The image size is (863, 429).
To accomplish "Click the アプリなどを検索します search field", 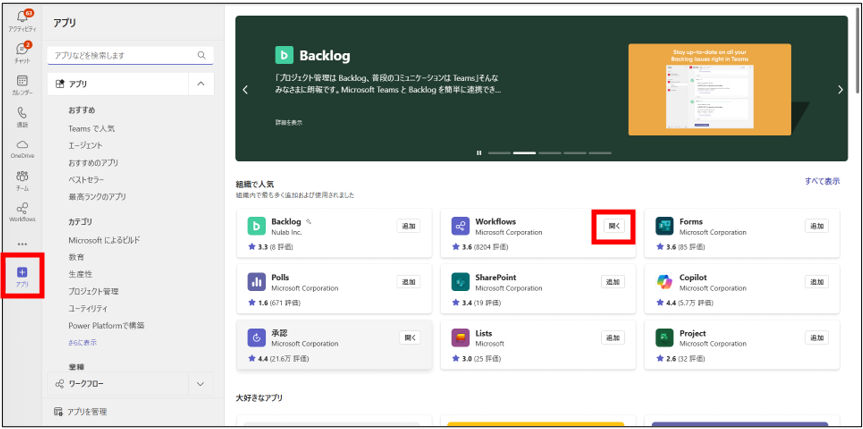I will [130, 55].
